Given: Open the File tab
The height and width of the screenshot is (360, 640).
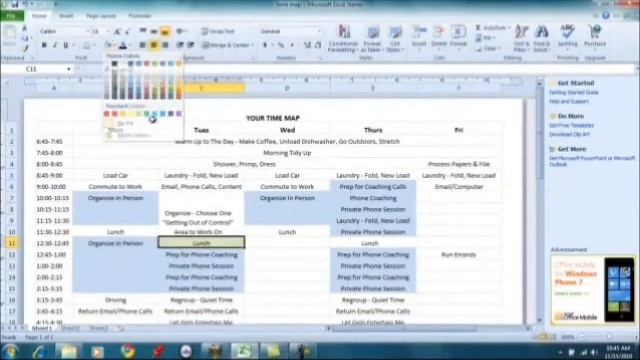Looking at the screenshot, I should coord(11,16).
